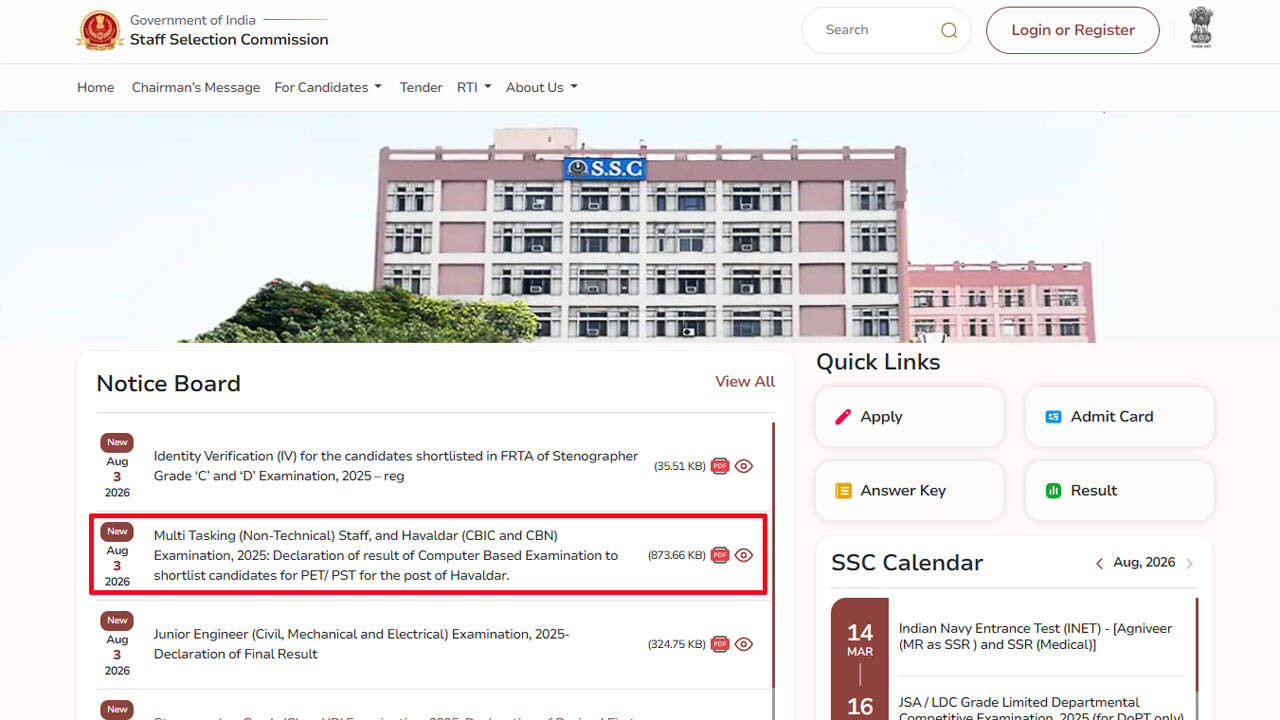Go to next month in SSC Calendar
The width and height of the screenshot is (1280, 720).
point(1189,563)
